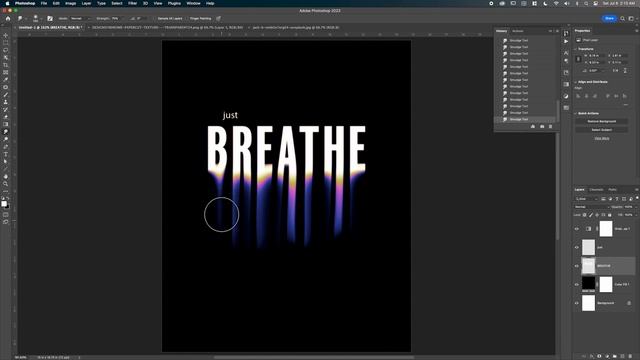The image size is (640, 360).
Task: Open the smudge Mode dropdown
Action: pyautogui.click(x=80, y=18)
